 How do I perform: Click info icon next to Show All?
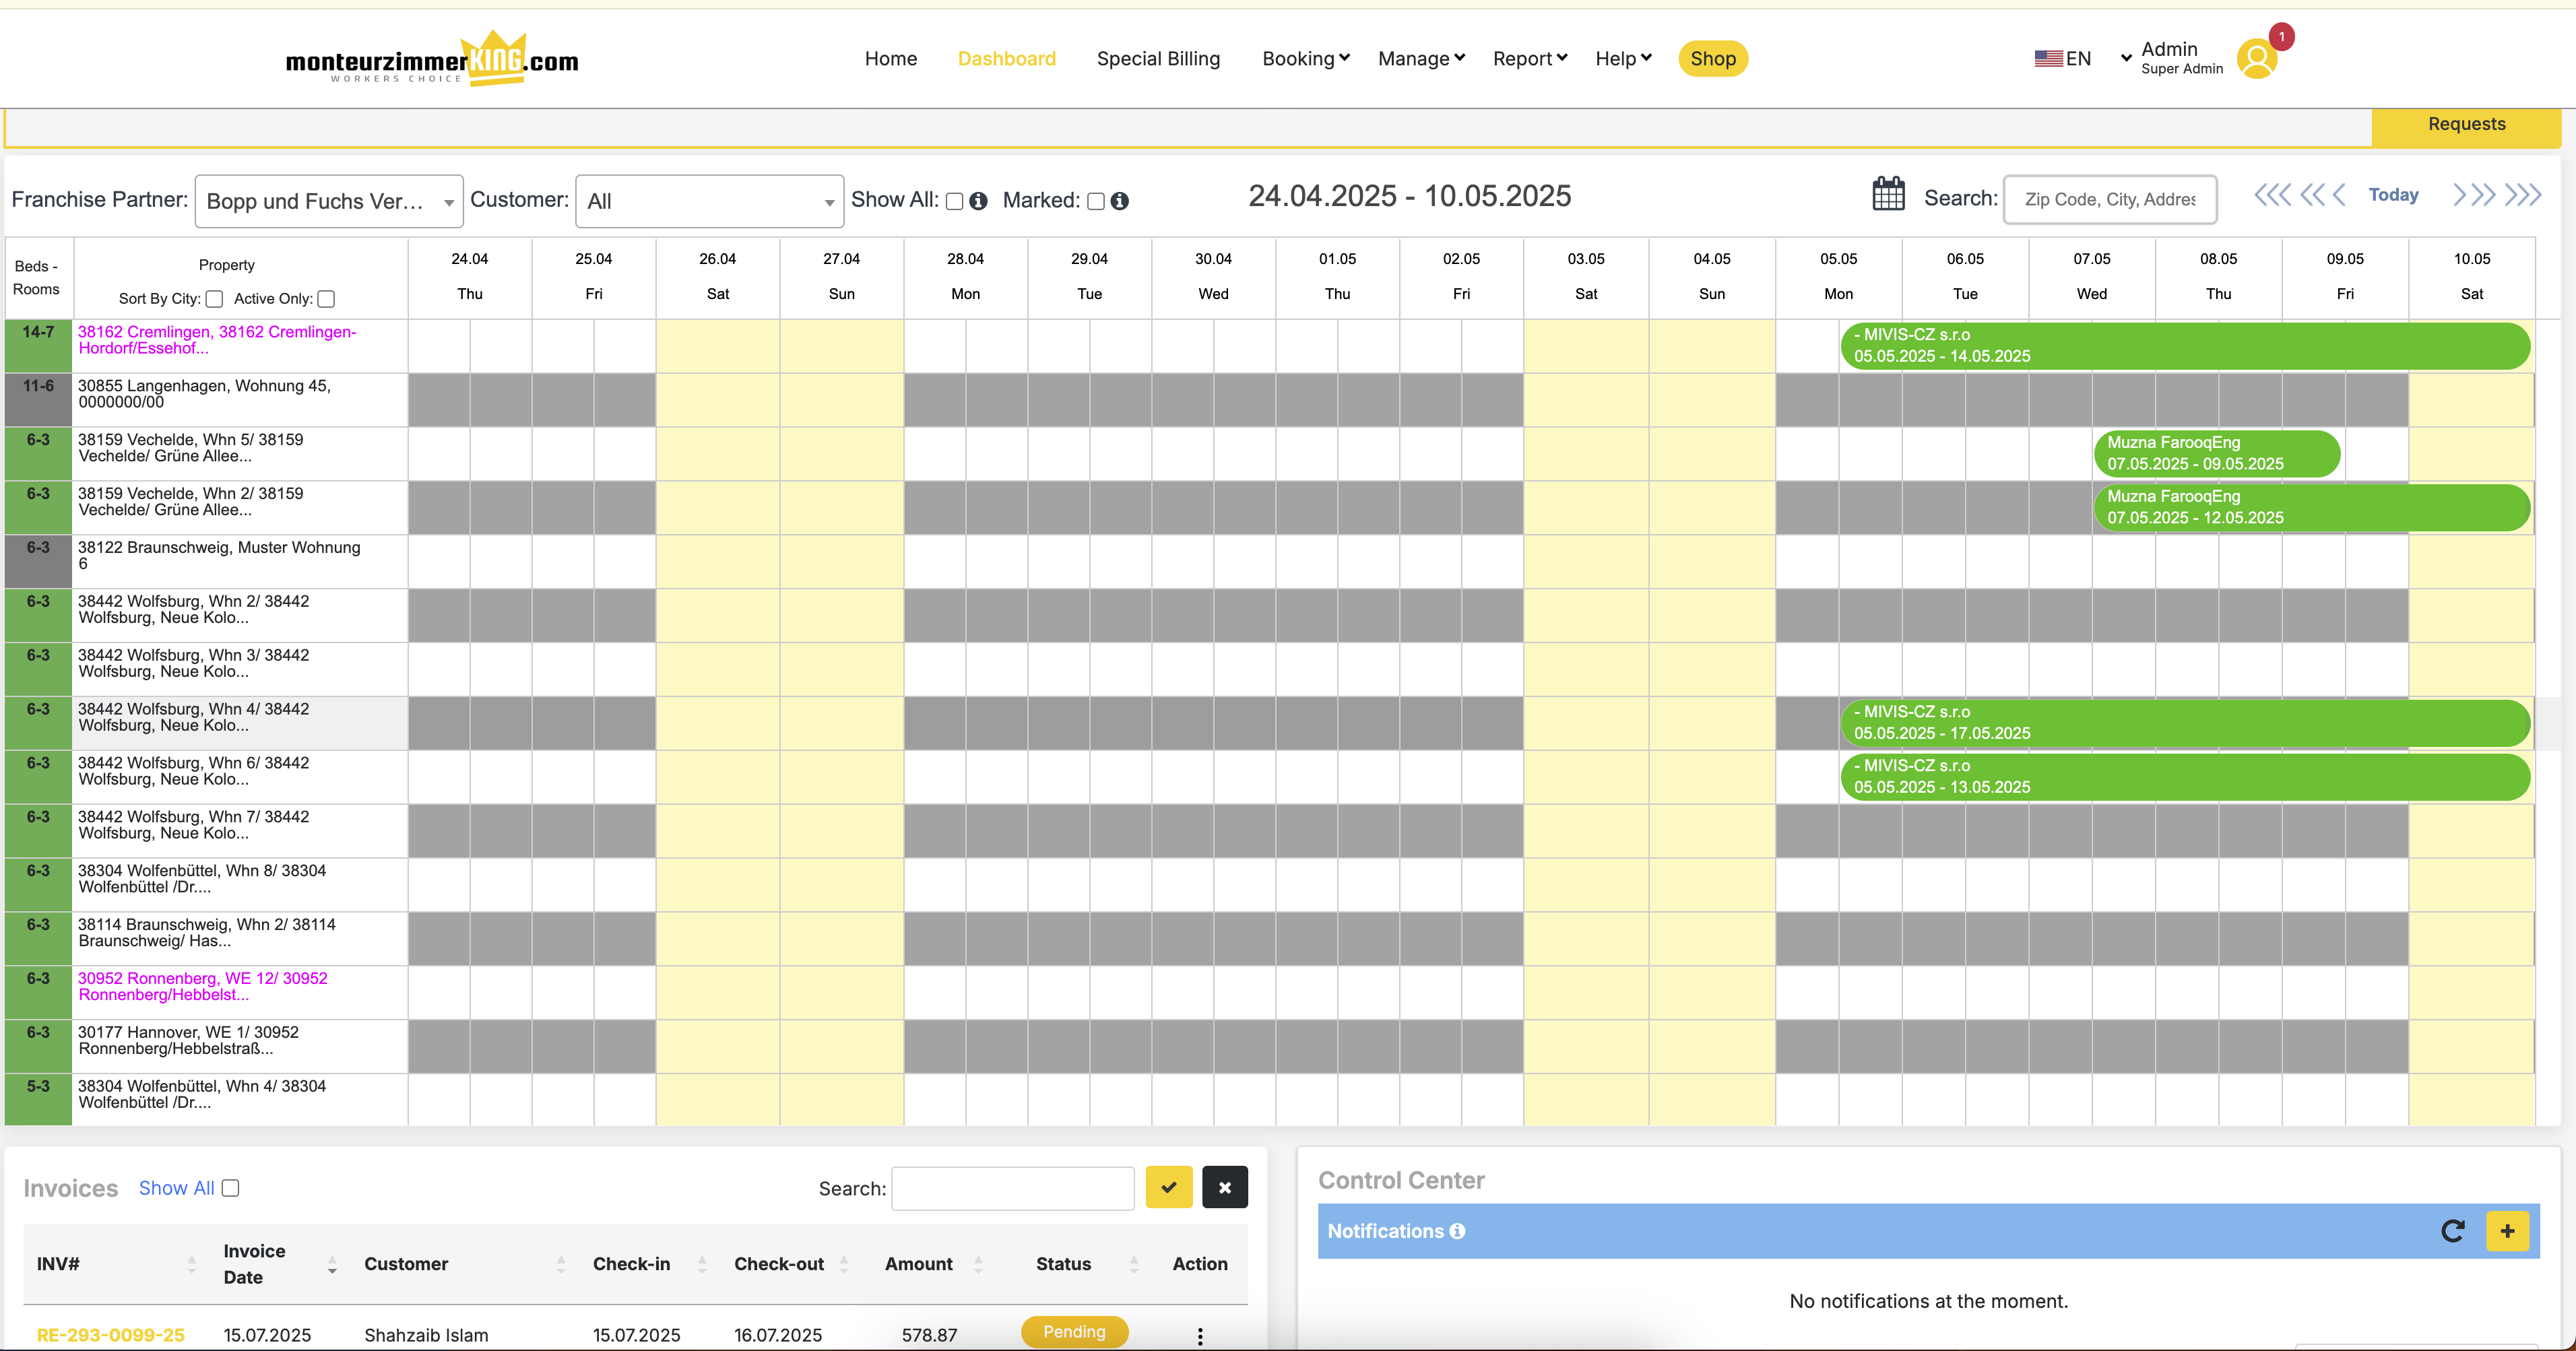979,201
